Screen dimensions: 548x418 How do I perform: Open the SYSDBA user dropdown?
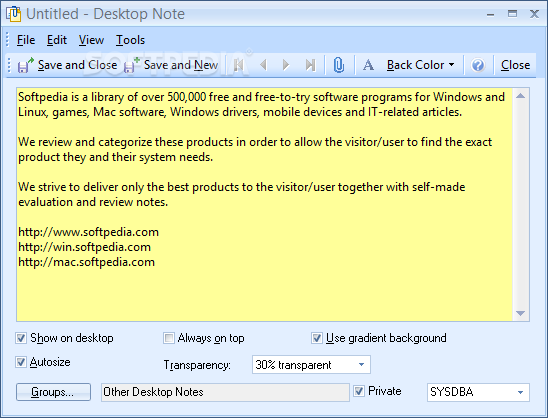tap(478, 392)
